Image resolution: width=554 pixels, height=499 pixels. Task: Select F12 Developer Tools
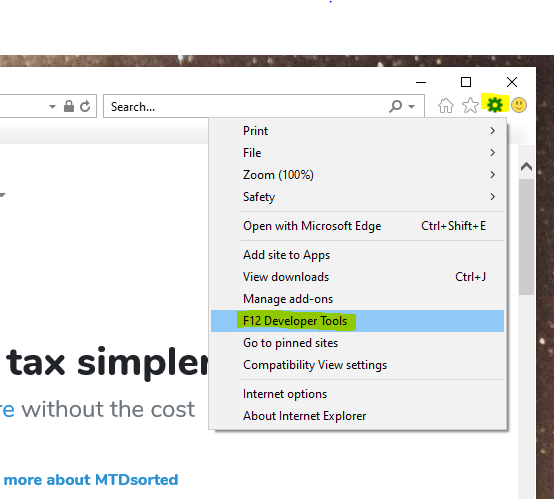tap(357, 321)
